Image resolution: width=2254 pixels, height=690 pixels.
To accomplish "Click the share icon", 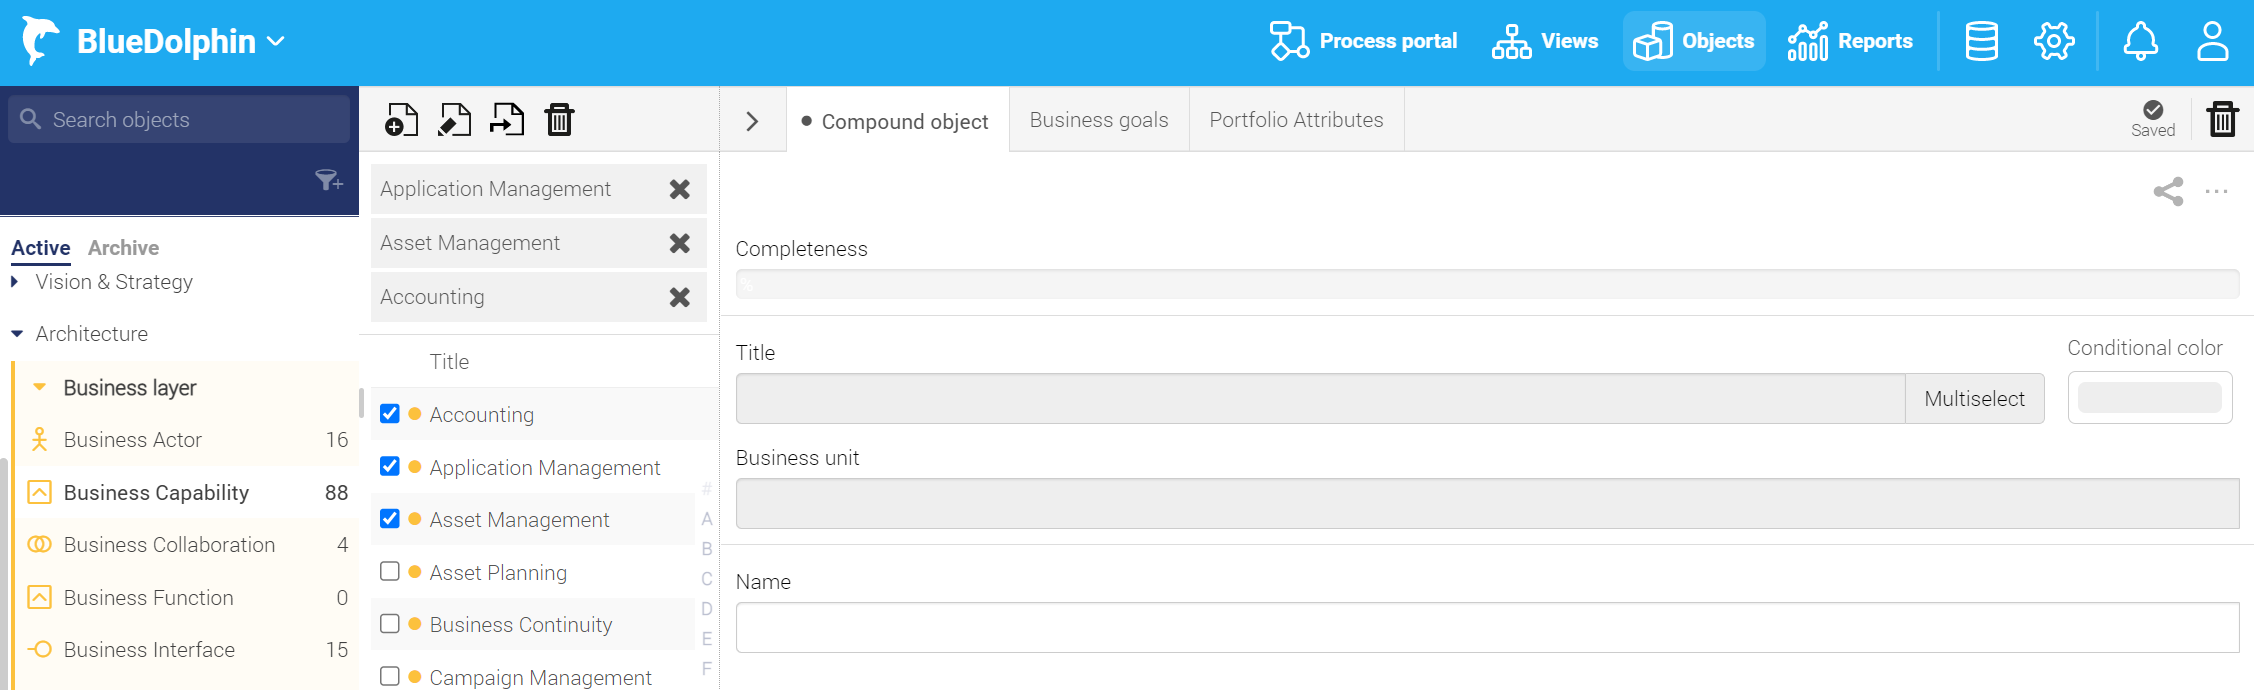I will (x=2168, y=192).
